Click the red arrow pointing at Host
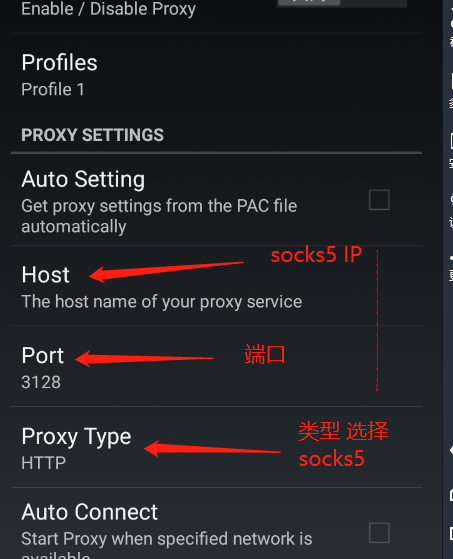The width and height of the screenshot is (453, 559). coord(166,272)
